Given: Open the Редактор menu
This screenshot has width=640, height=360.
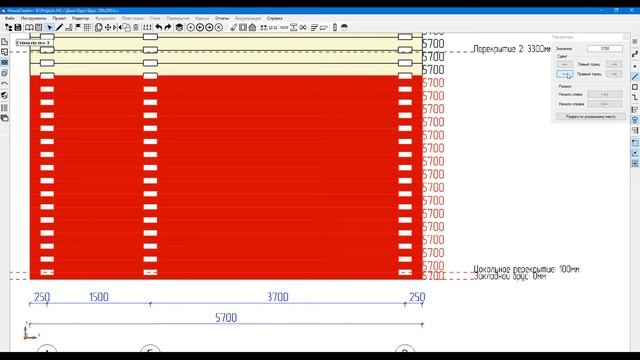Looking at the screenshot, I should 80,18.
